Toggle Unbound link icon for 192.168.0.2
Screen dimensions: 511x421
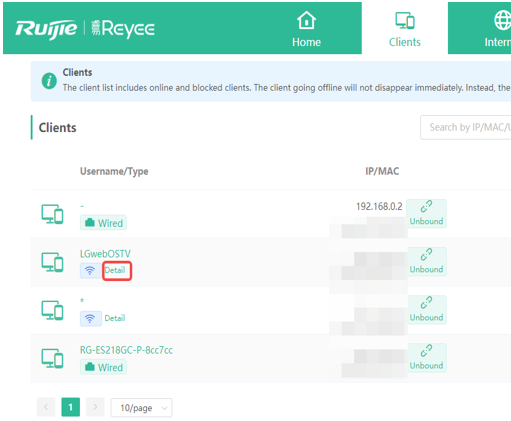pos(426,214)
